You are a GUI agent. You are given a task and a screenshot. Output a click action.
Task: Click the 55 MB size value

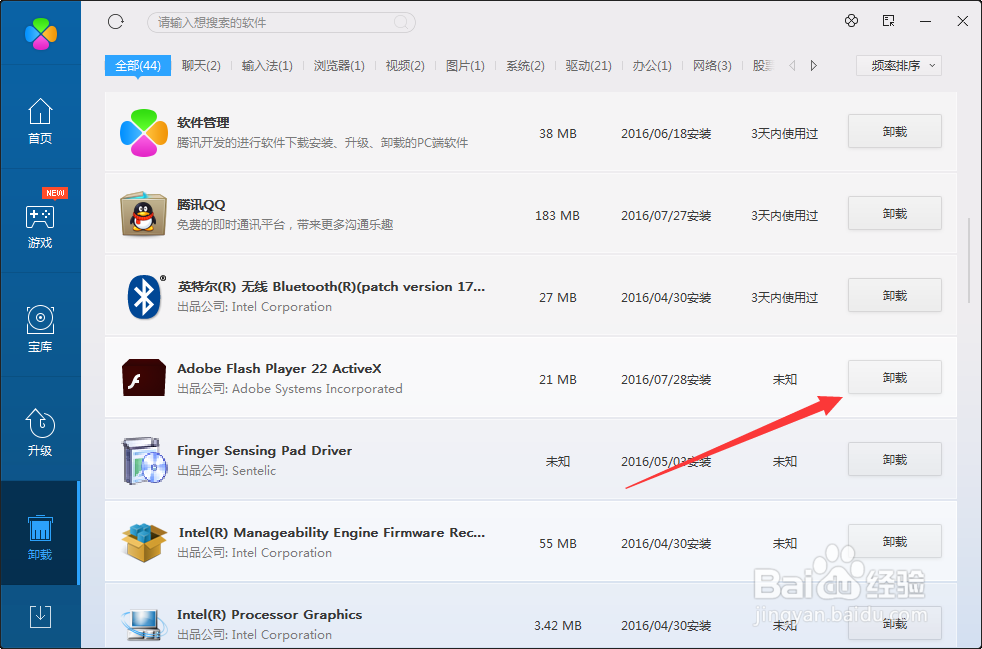[x=557, y=544]
